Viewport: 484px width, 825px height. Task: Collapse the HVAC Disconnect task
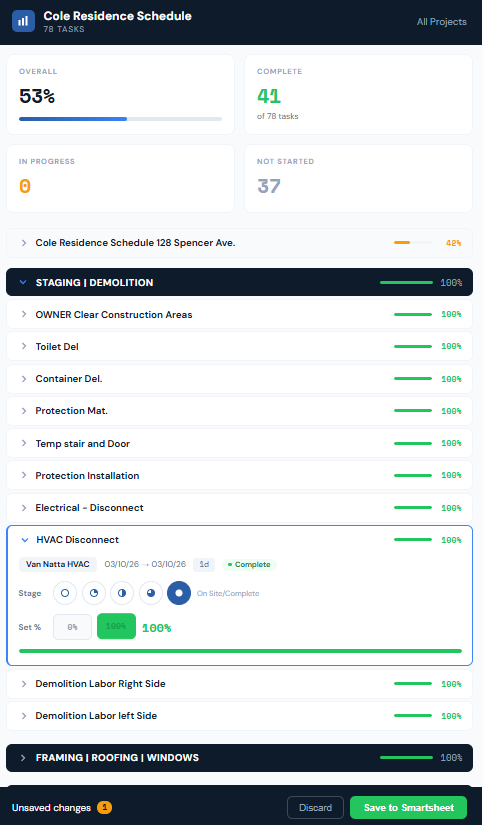[24, 540]
